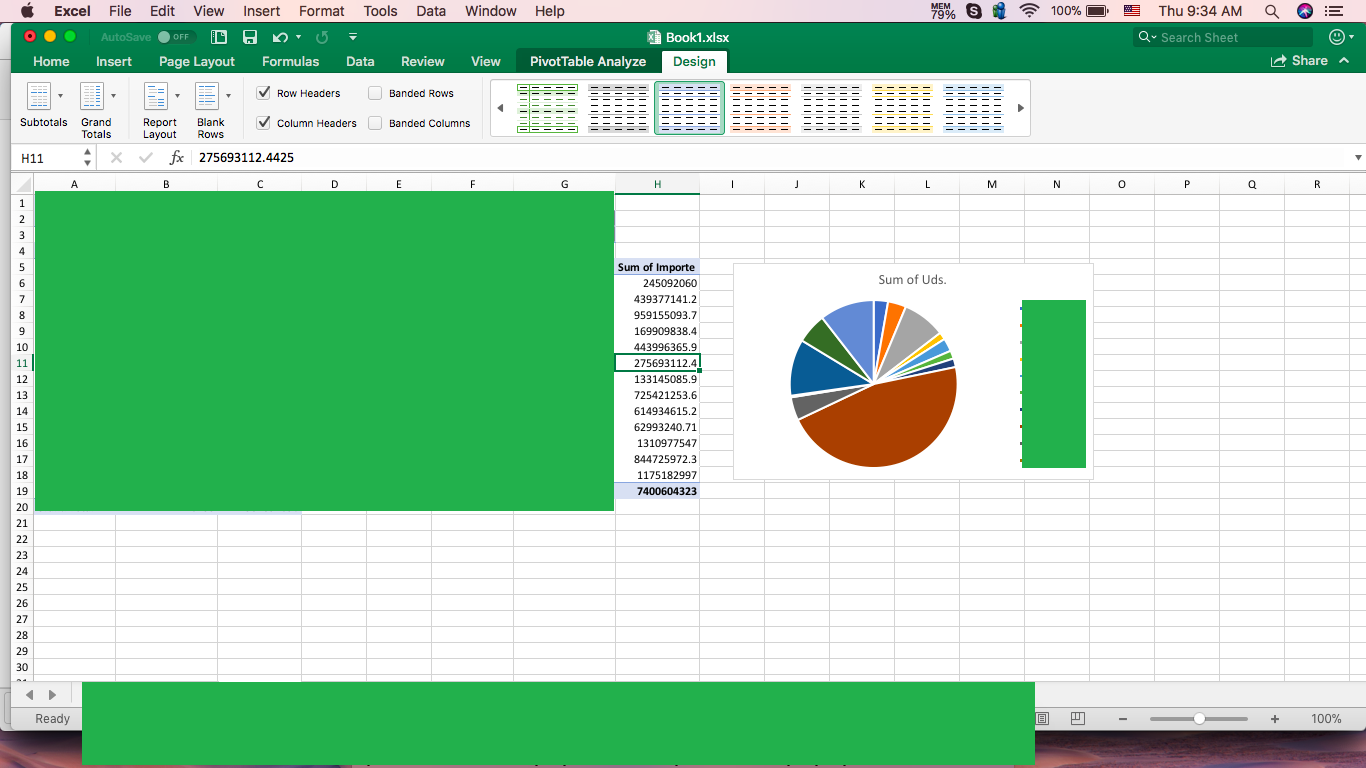Viewport: 1366px width, 768px height.
Task: Click the Wi-Fi status icon
Action: tap(1029, 11)
